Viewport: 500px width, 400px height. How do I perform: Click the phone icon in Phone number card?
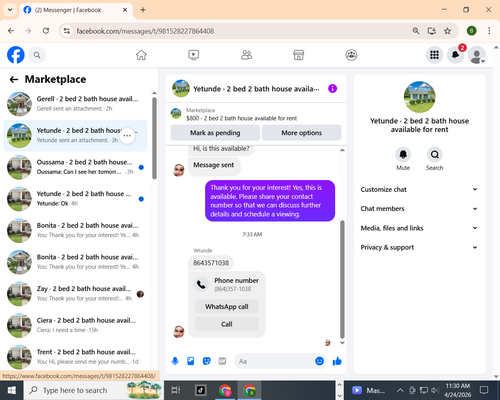[201, 284]
